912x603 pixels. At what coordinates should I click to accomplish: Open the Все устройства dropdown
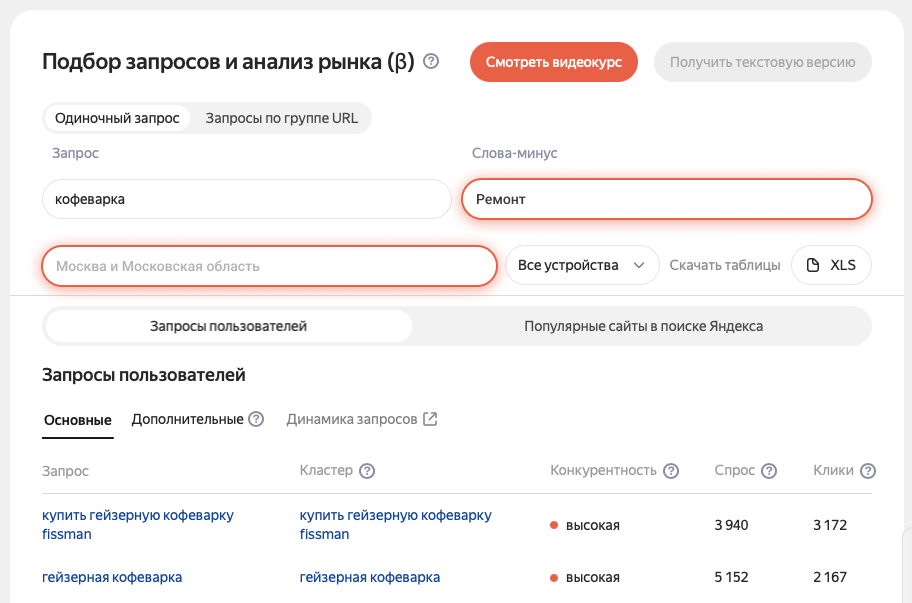click(x=583, y=265)
